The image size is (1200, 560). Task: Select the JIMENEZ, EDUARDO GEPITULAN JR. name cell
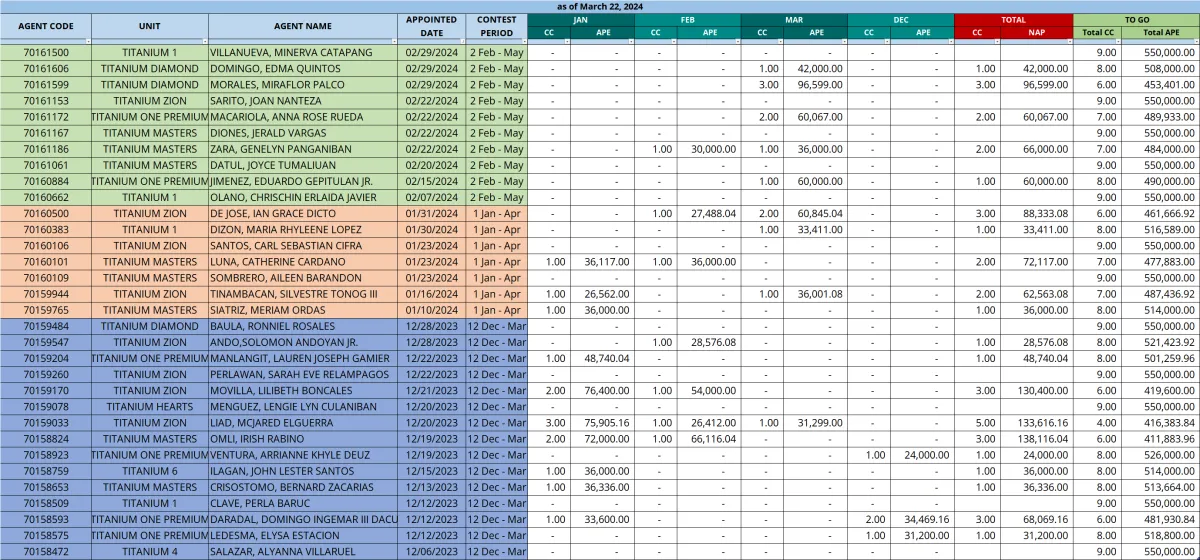tap(304, 181)
